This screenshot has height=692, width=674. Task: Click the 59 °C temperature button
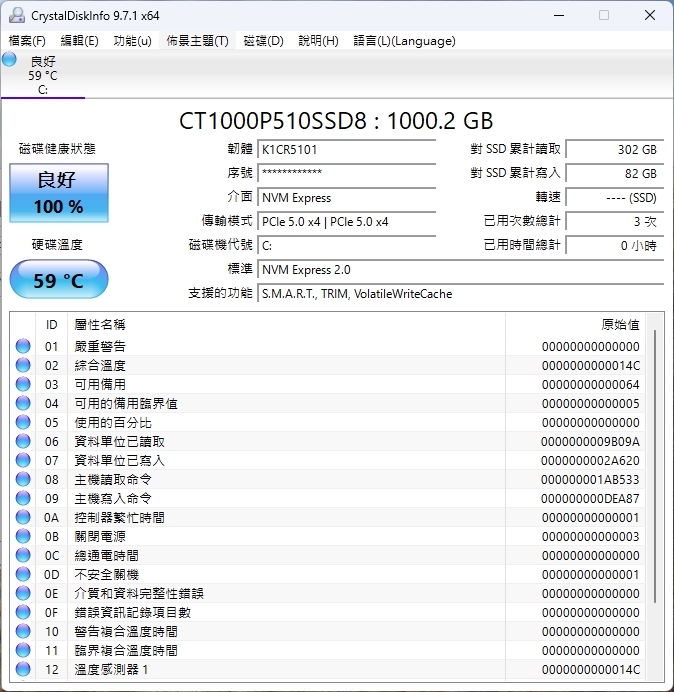tap(59, 280)
